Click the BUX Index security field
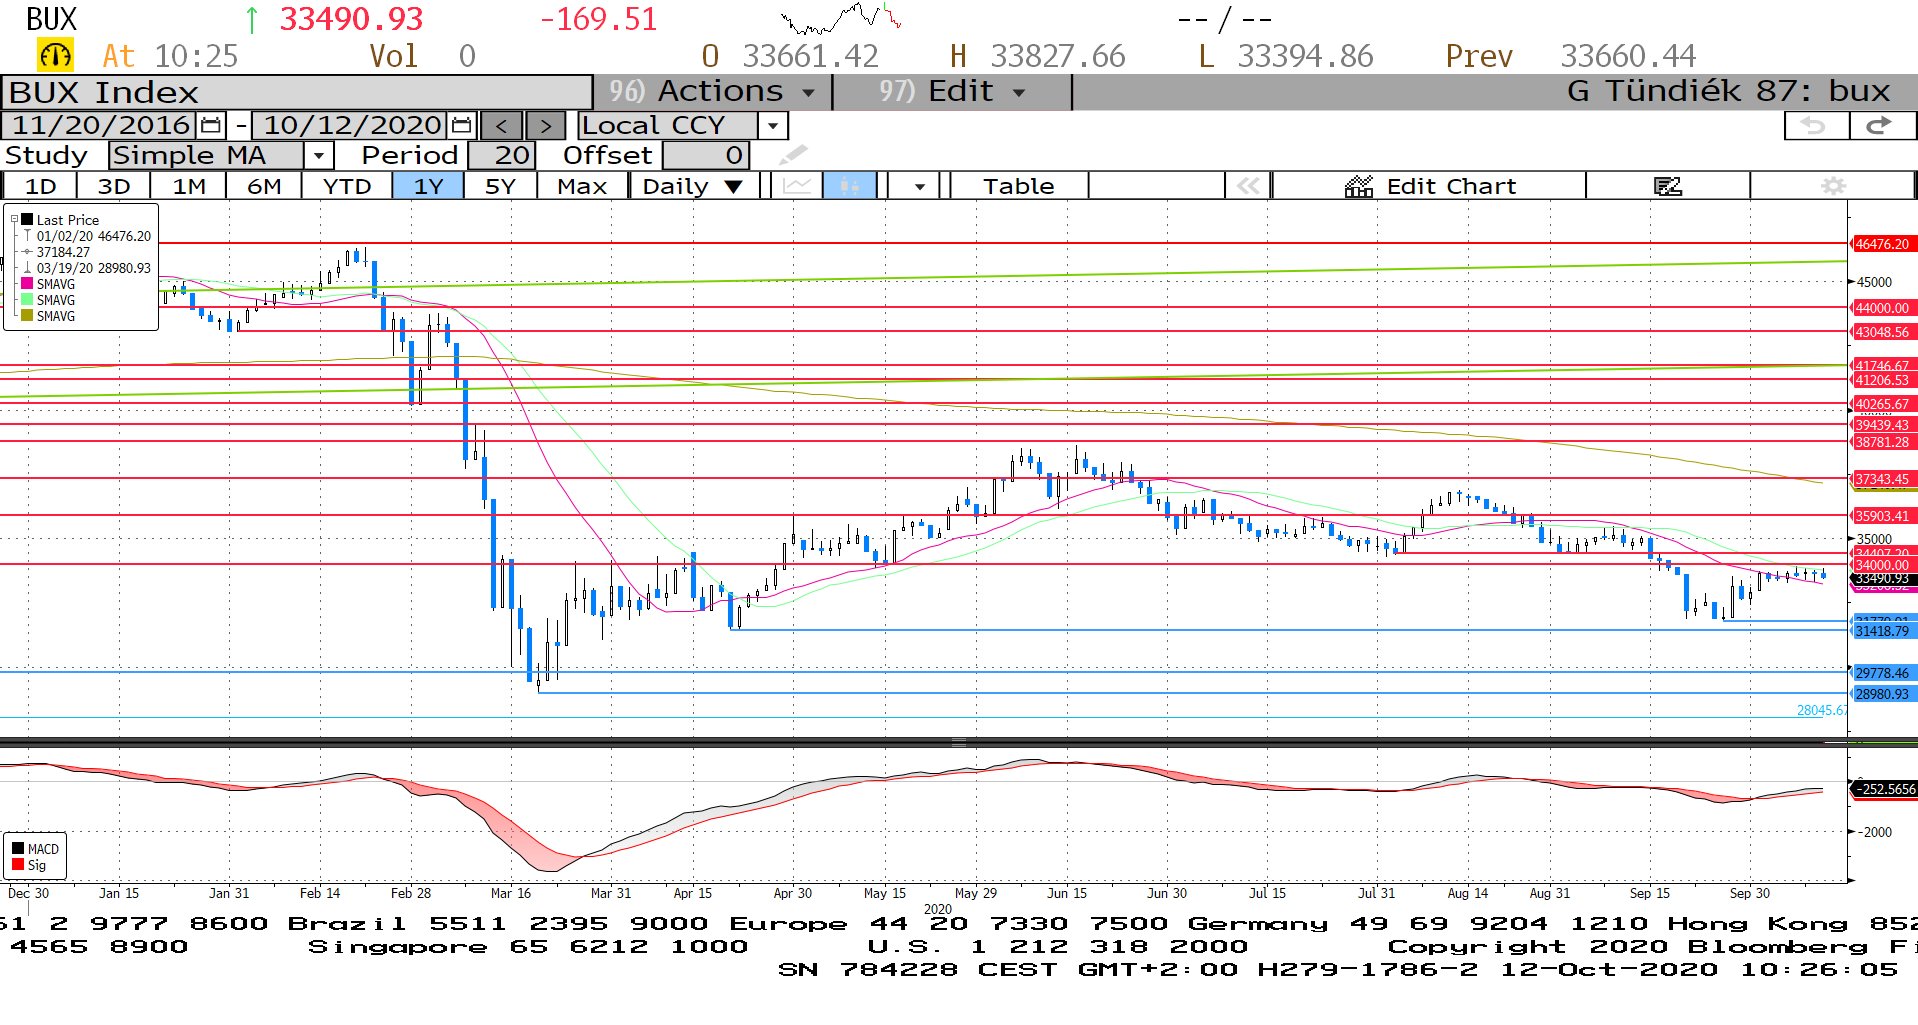1918x1025 pixels. (297, 92)
